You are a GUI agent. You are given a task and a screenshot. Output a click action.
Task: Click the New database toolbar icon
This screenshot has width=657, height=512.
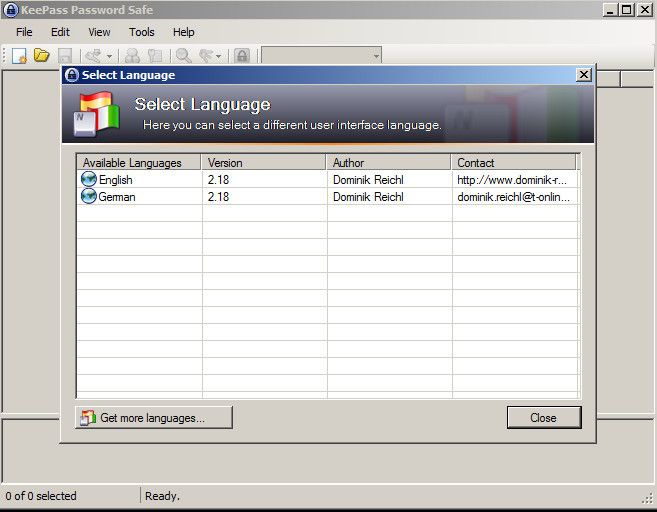click(19, 55)
